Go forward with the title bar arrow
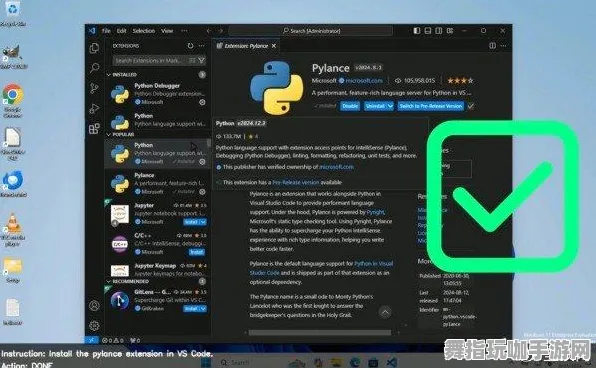The image size is (596, 368). tap(221, 31)
